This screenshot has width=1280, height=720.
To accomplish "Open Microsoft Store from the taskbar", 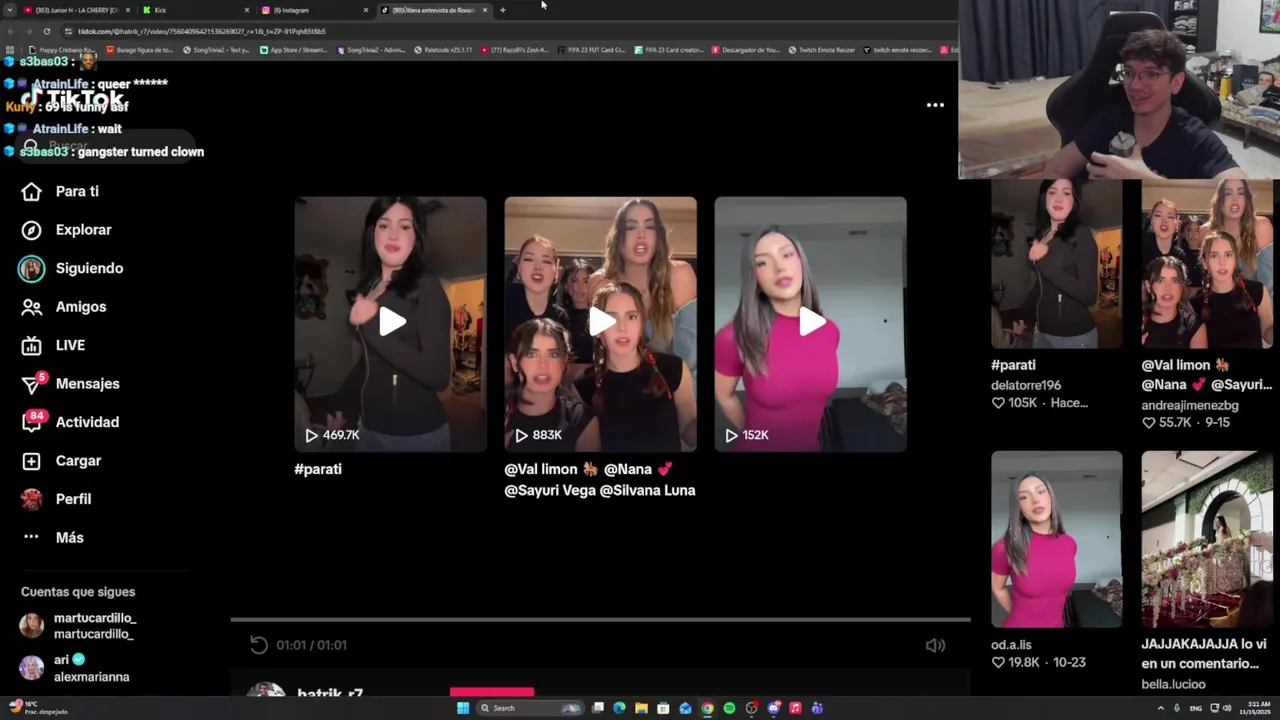I will pos(663,708).
